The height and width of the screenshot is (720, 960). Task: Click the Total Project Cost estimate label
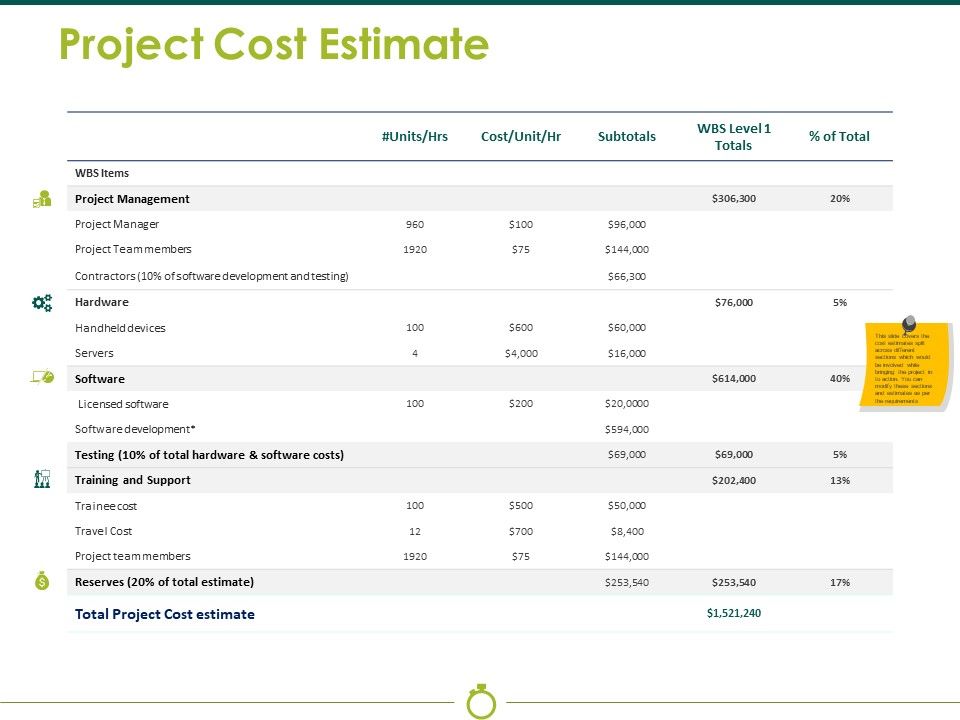[165, 614]
